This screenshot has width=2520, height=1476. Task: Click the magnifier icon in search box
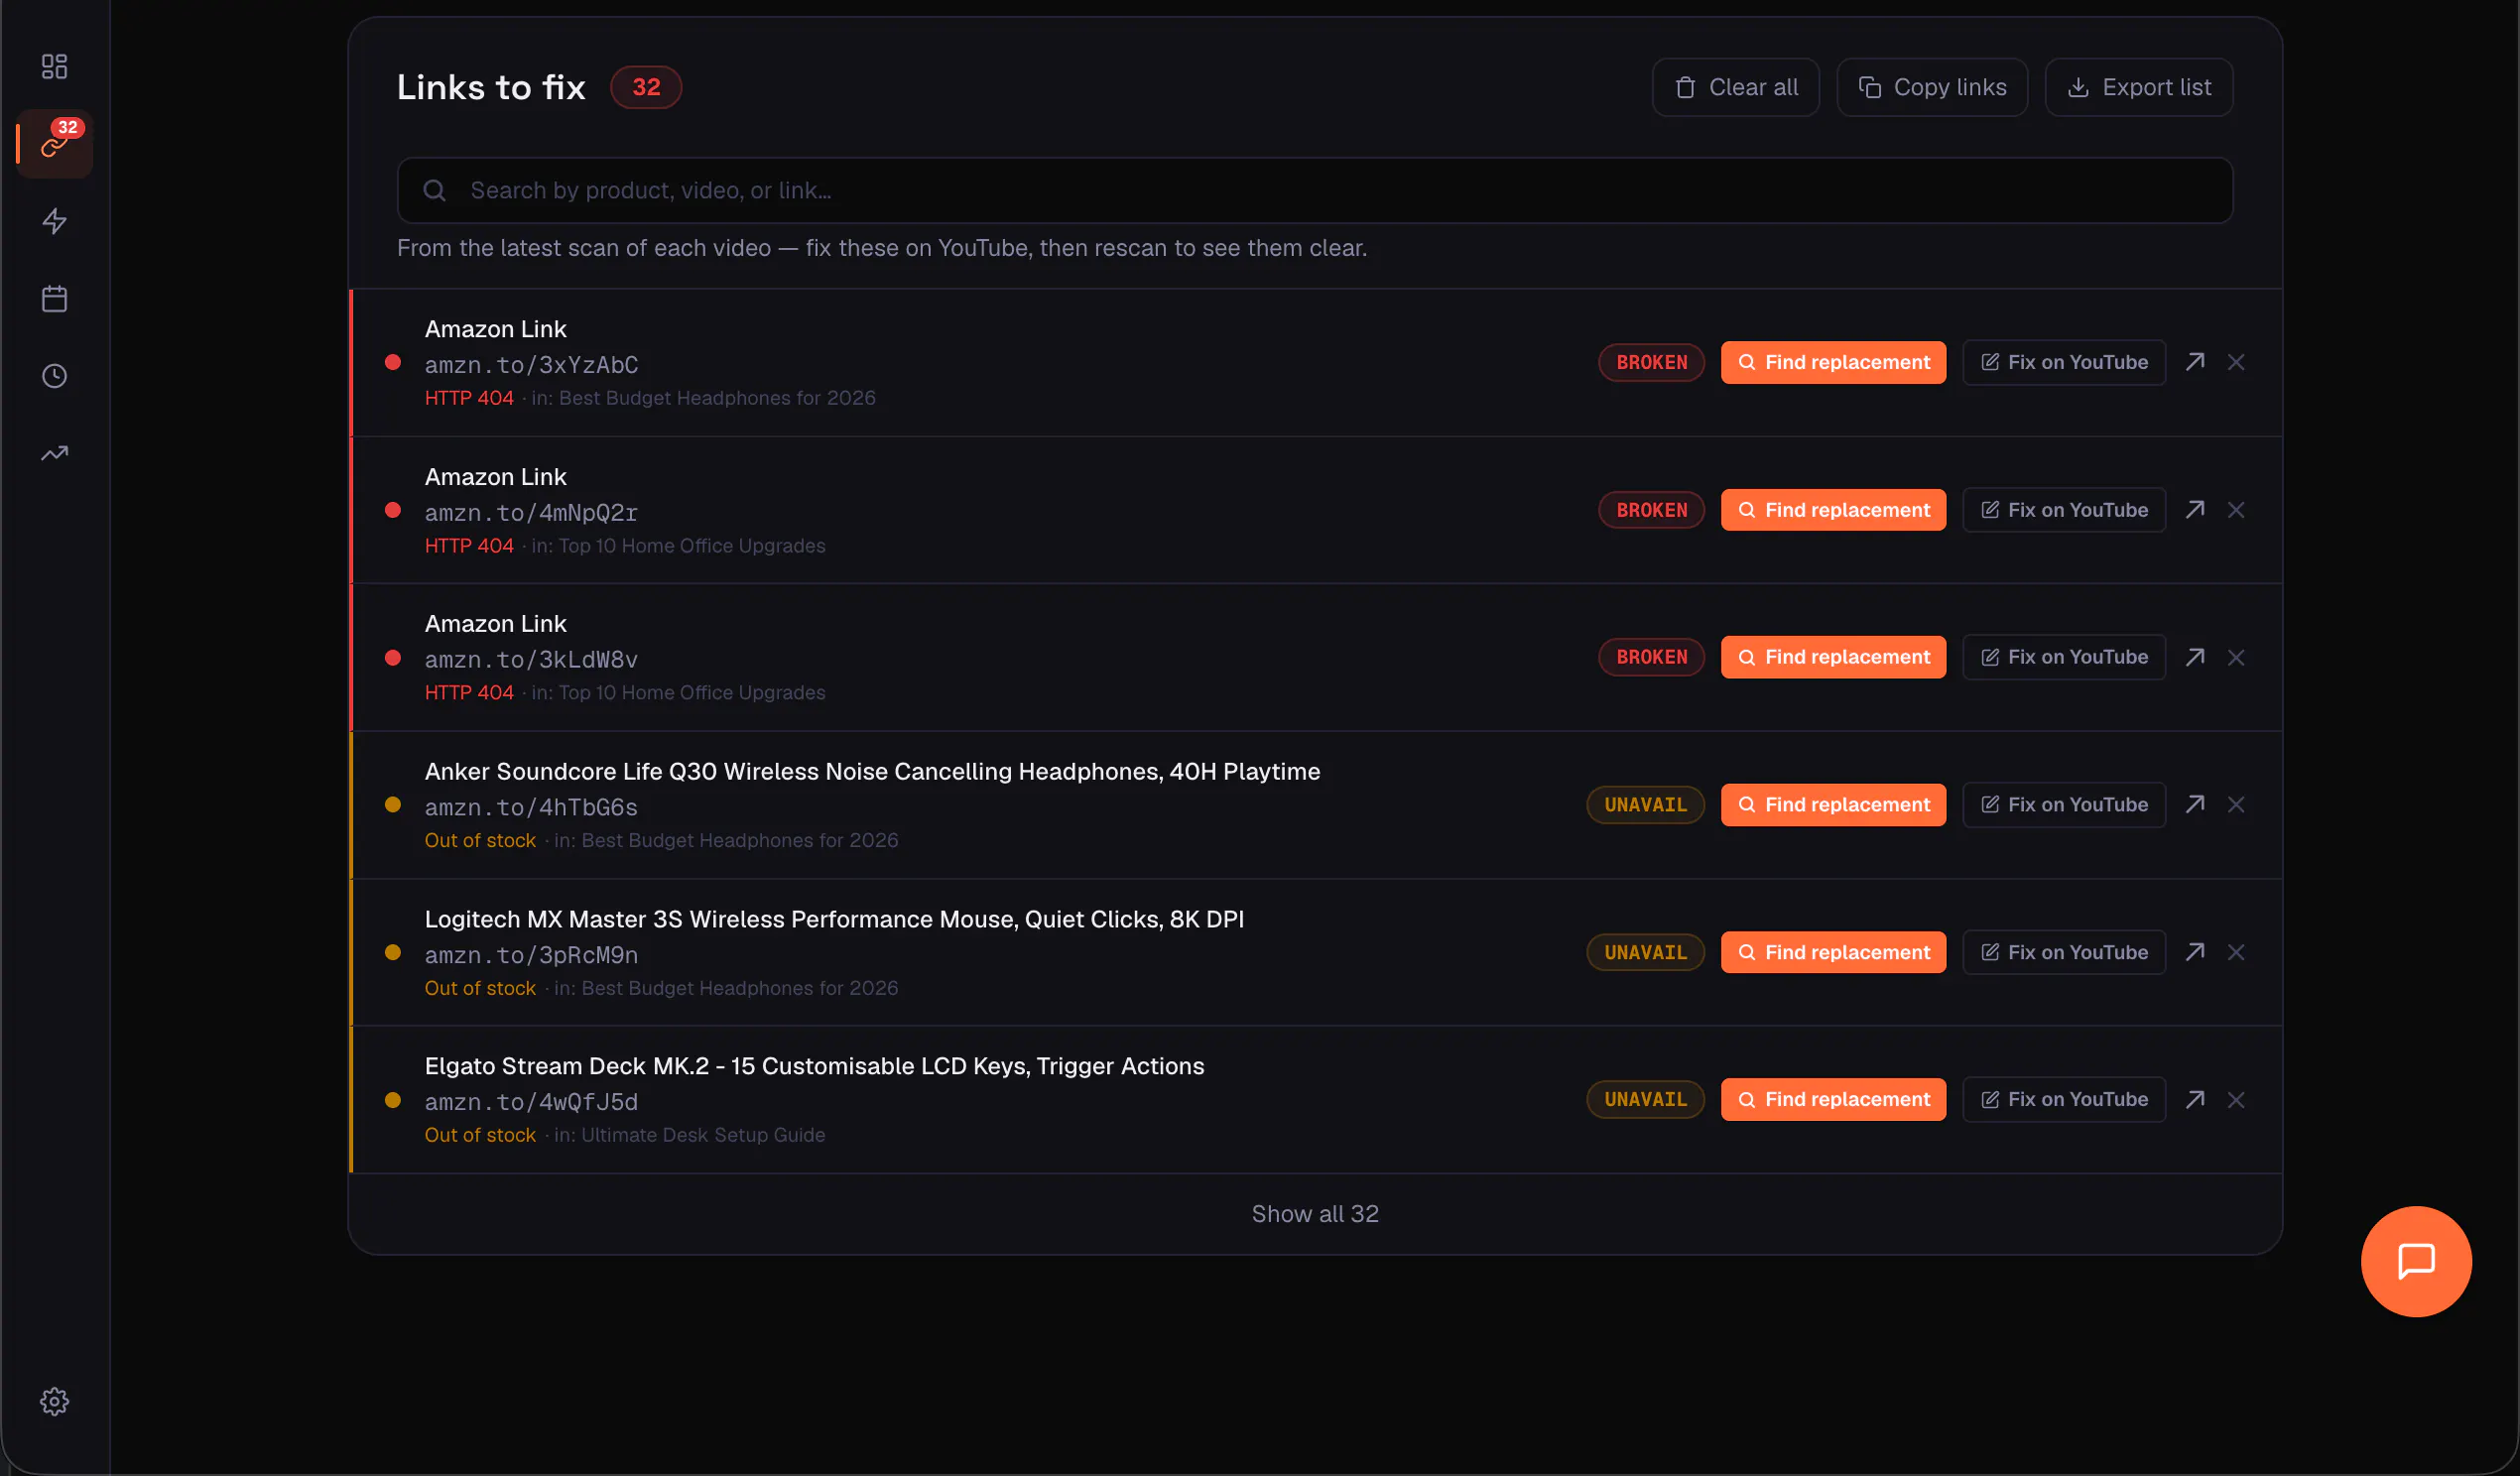[x=434, y=190]
